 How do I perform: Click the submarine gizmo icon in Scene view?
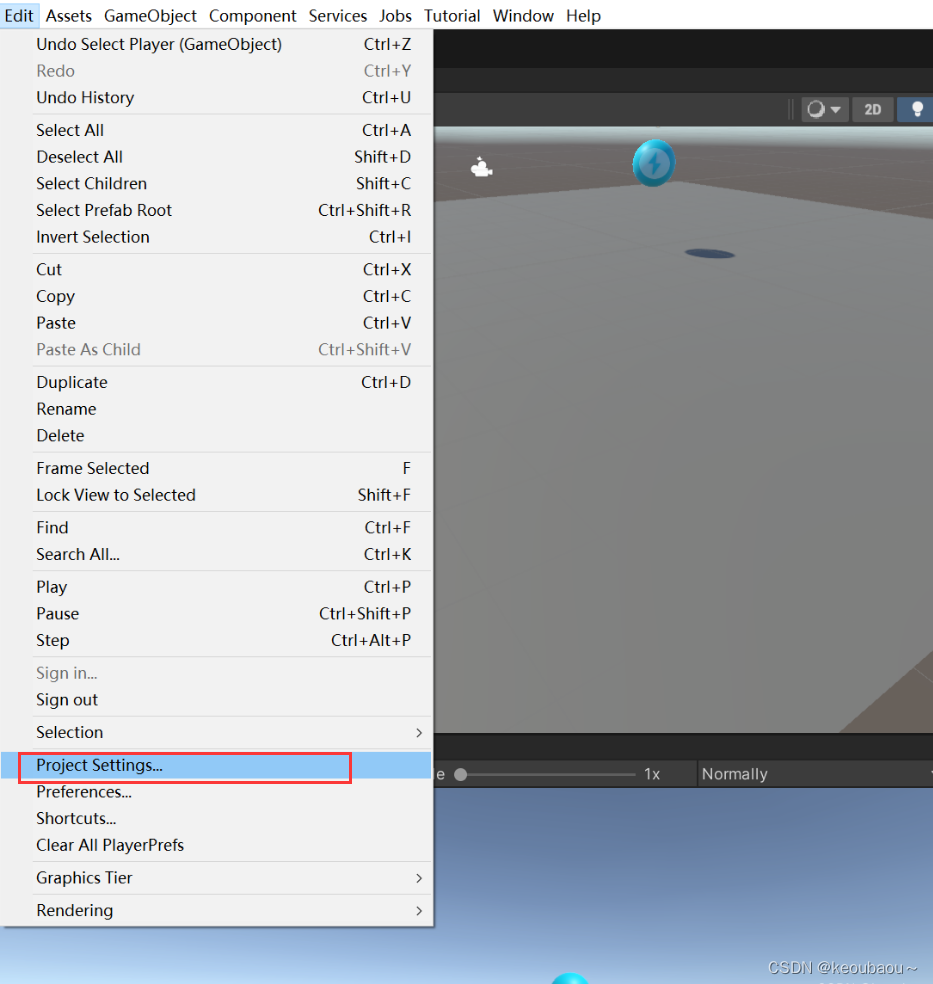[x=481, y=168]
